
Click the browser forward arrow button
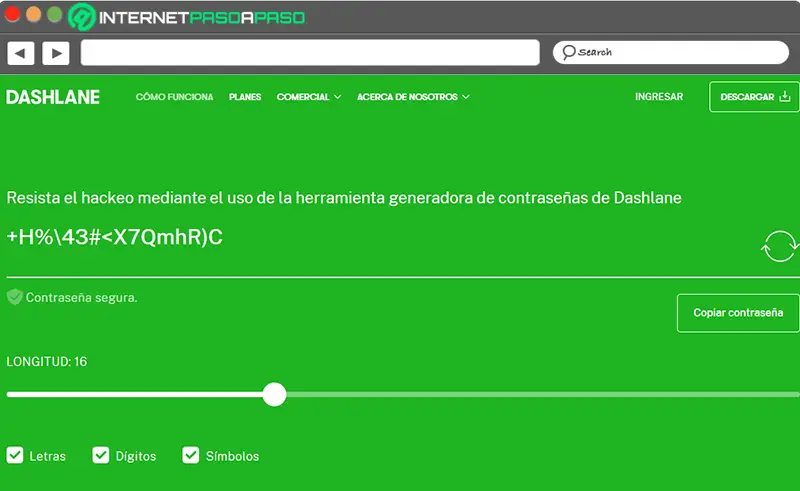[x=56, y=53]
